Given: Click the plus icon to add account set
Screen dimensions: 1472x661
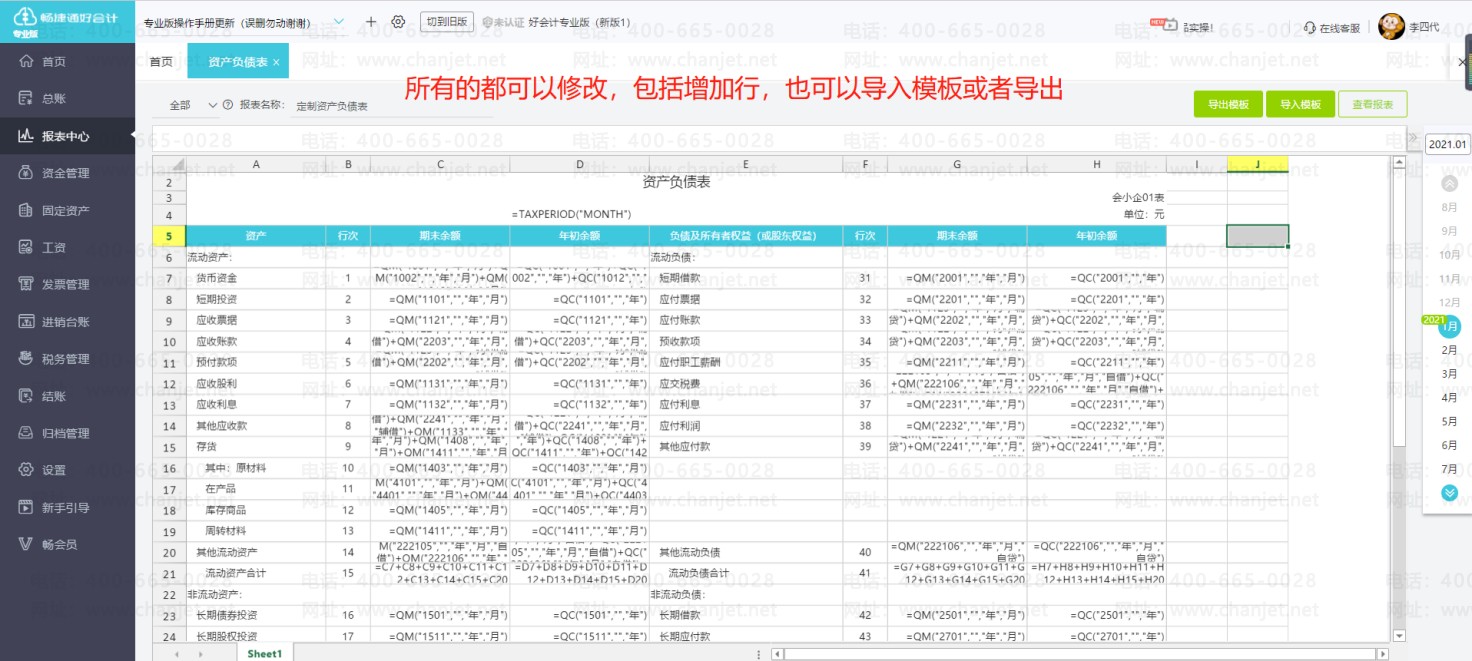Looking at the screenshot, I should (x=371, y=22).
